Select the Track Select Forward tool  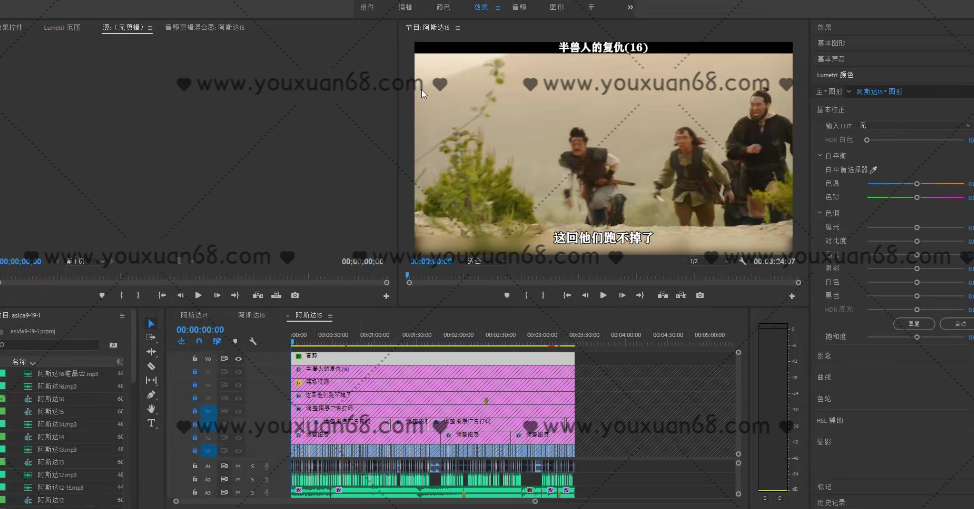(x=151, y=337)
